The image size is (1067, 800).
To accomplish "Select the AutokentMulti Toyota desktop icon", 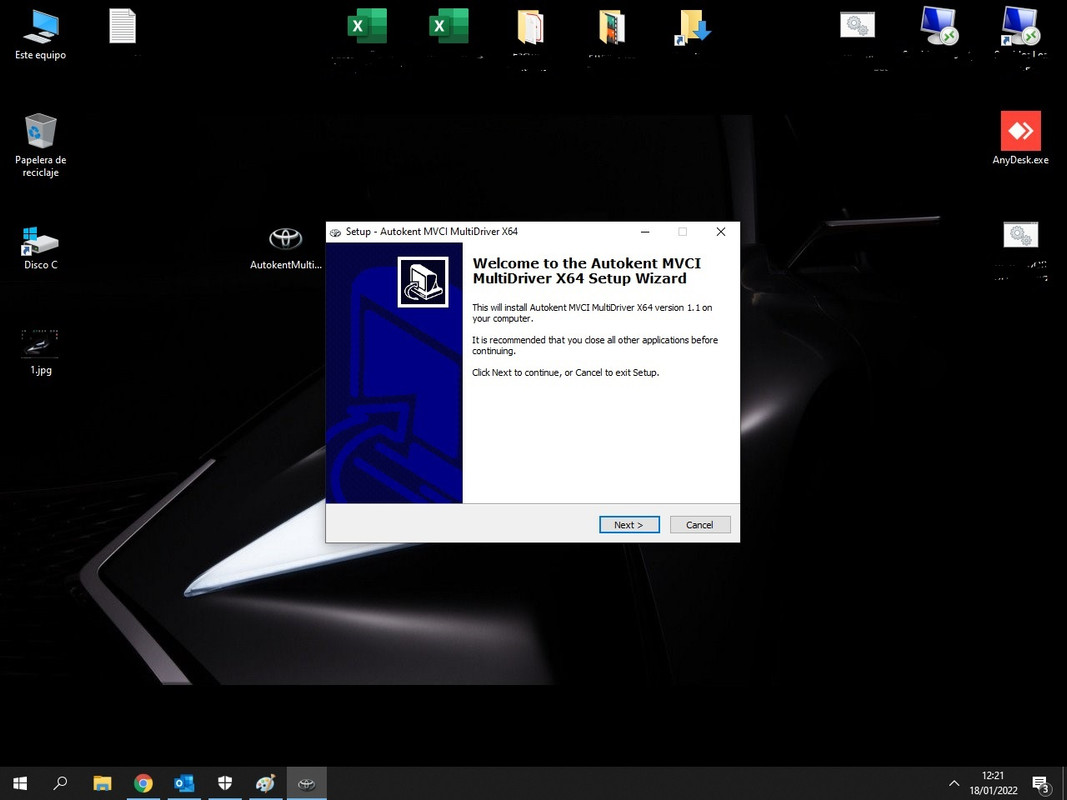I will coord(286,248).
